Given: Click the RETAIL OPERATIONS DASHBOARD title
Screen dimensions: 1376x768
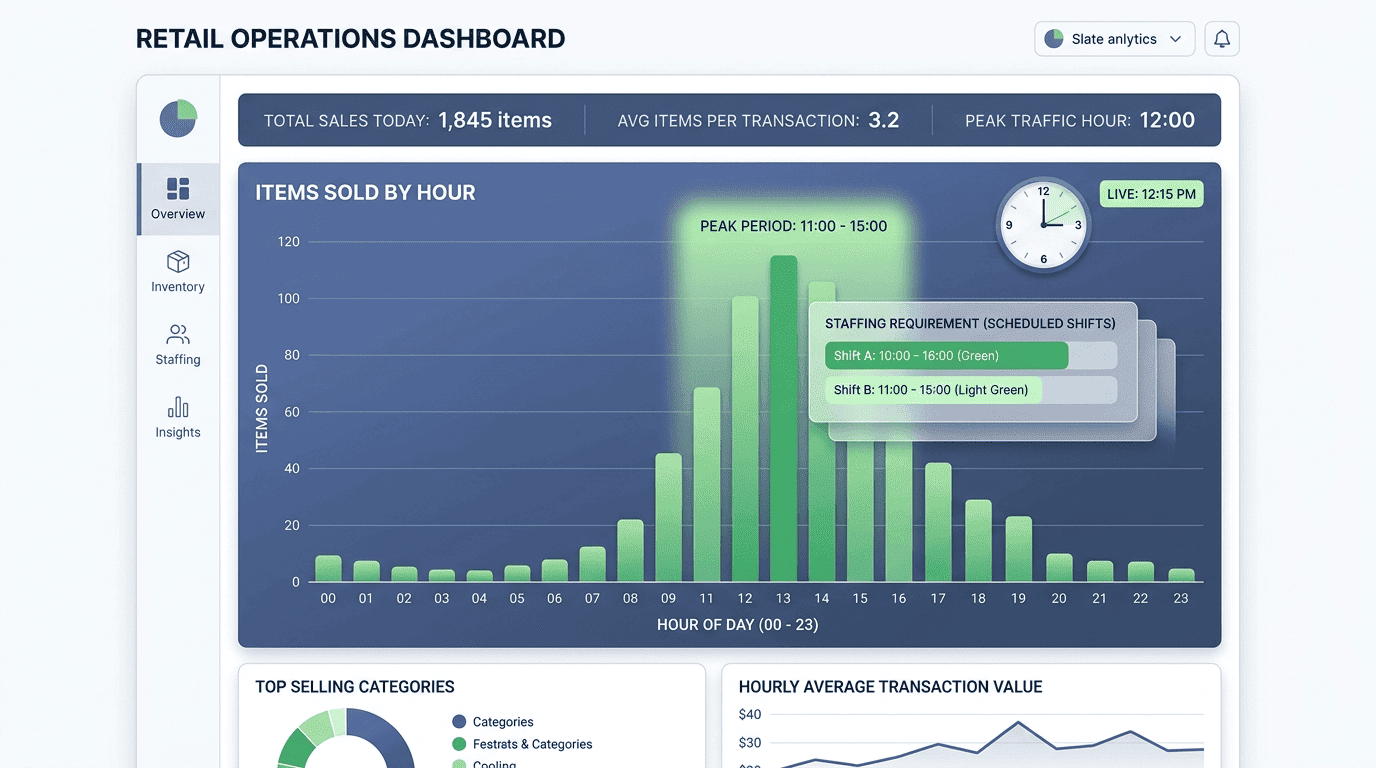Looking at the screenshot, I should (350, 39).
